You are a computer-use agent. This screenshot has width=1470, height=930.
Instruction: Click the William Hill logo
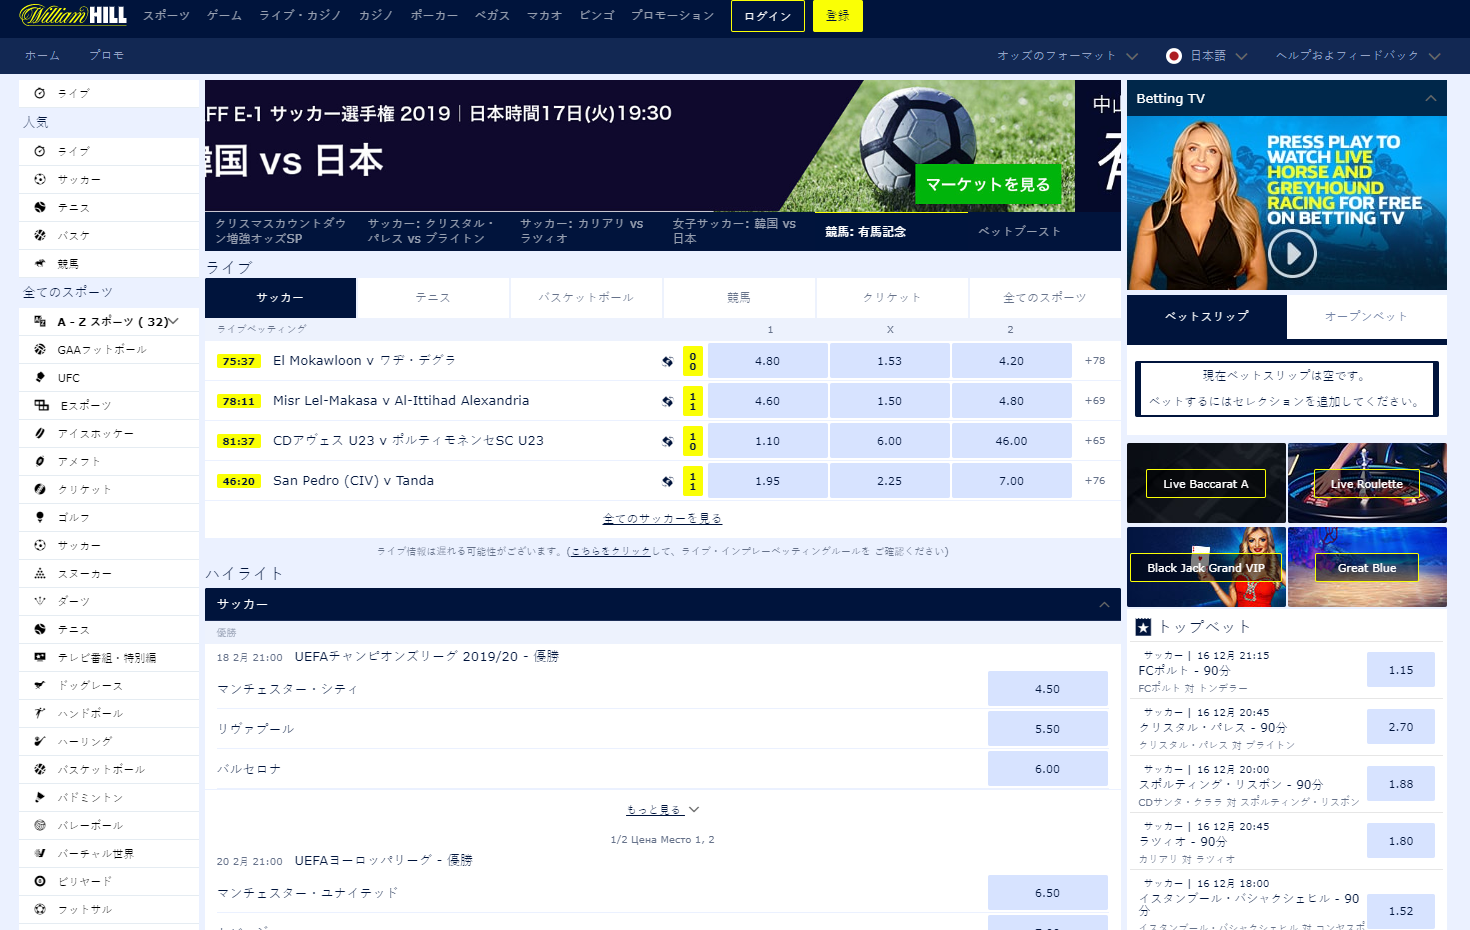(x=73, y=15)
